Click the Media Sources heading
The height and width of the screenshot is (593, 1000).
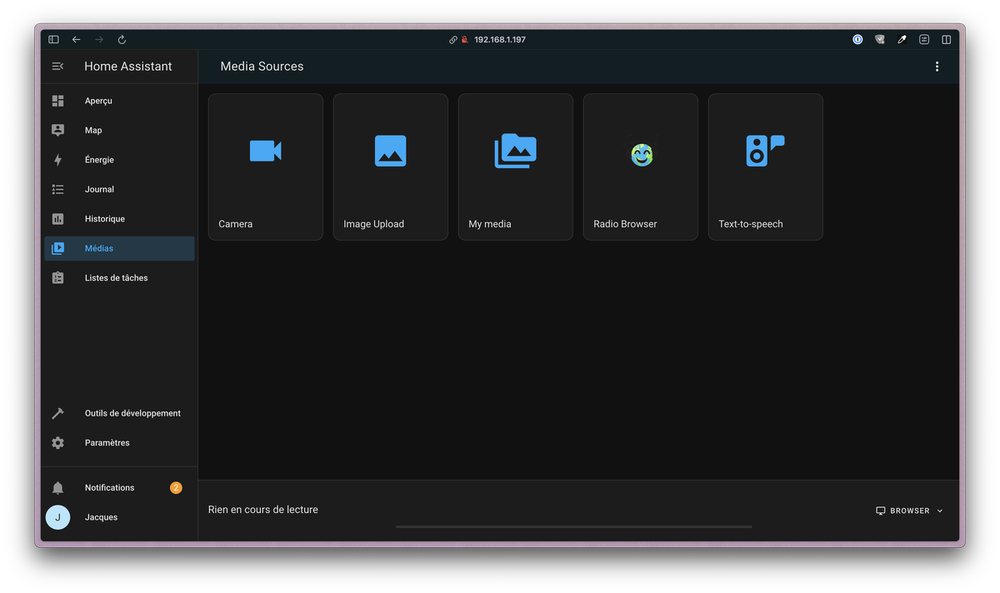click(262, 66)
